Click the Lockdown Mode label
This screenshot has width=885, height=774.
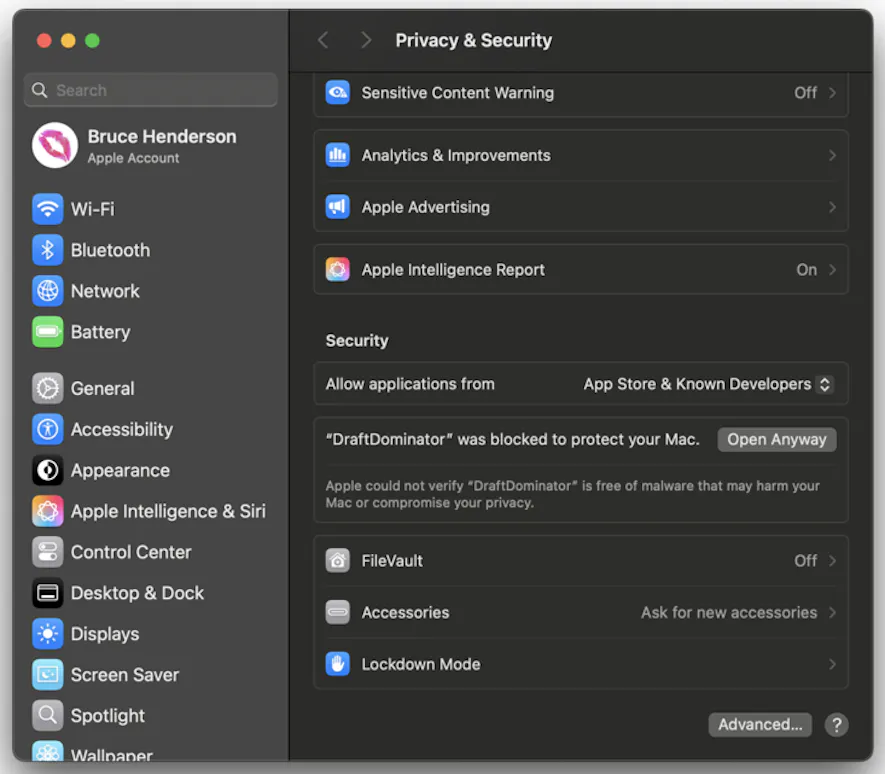coord(421,664)
